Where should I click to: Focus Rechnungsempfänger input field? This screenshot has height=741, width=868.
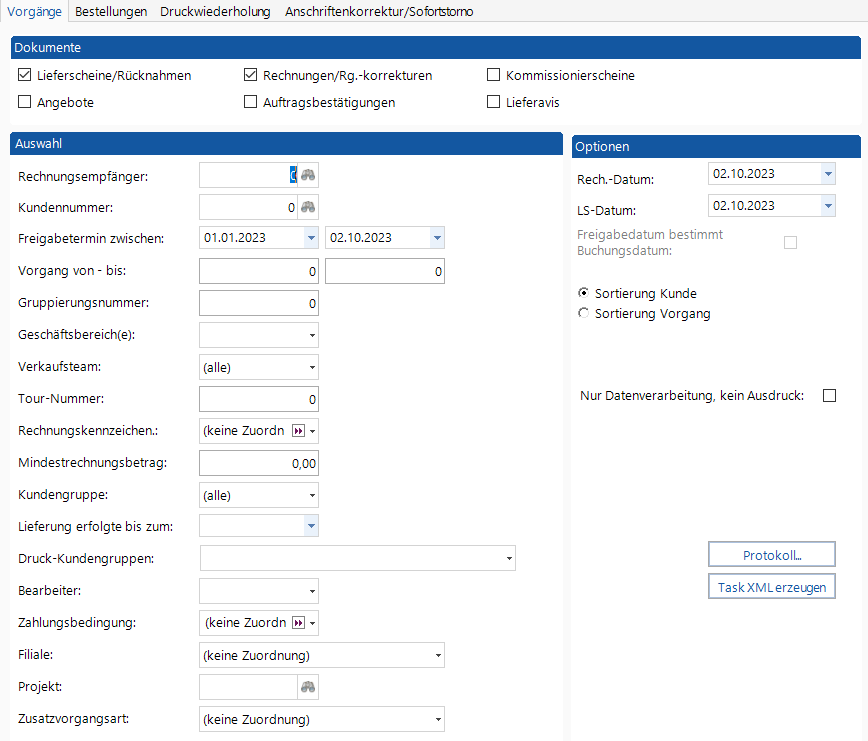click(249, 176)
